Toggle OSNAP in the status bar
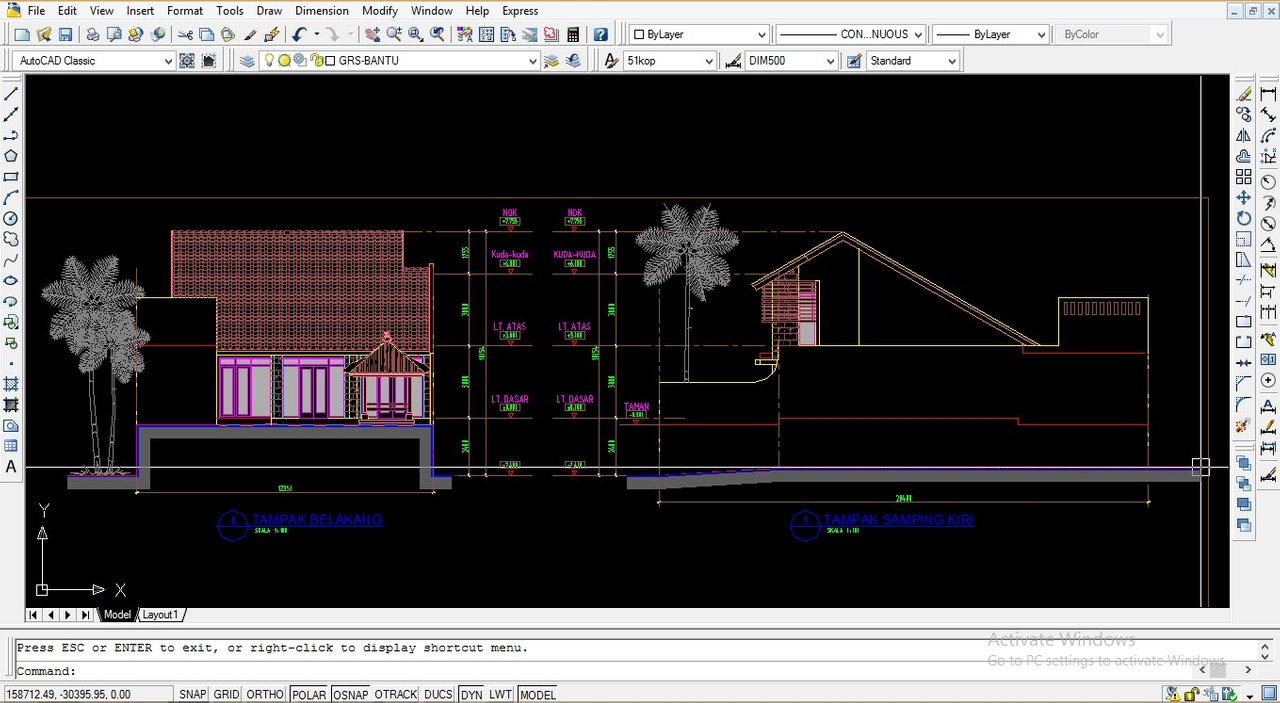The height and width of the screenshot is (703, 1280). [x=350, y=694]
